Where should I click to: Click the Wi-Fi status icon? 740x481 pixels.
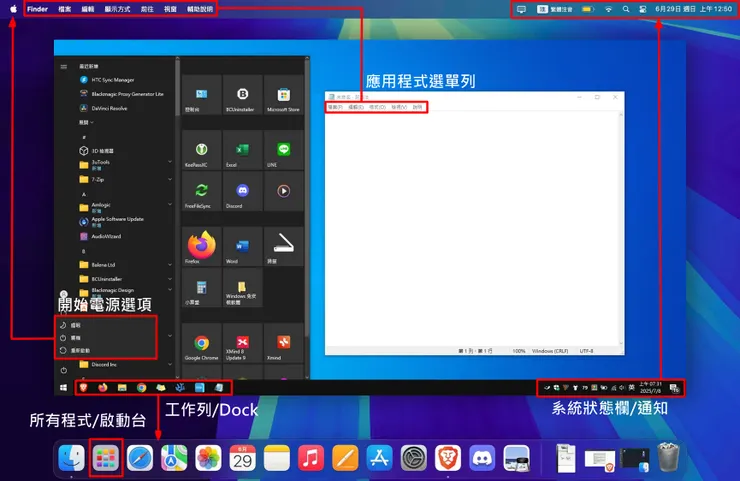(608, 9)
